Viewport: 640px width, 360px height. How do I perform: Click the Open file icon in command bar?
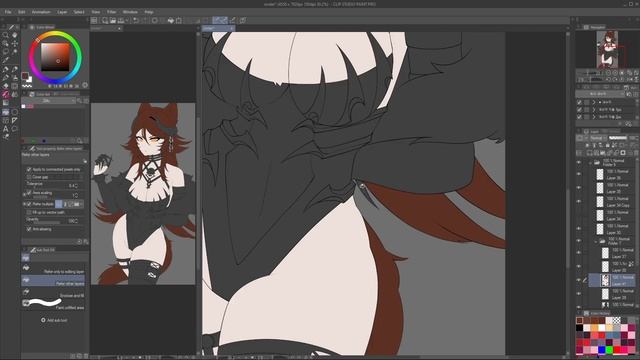(x=113, y=20)
